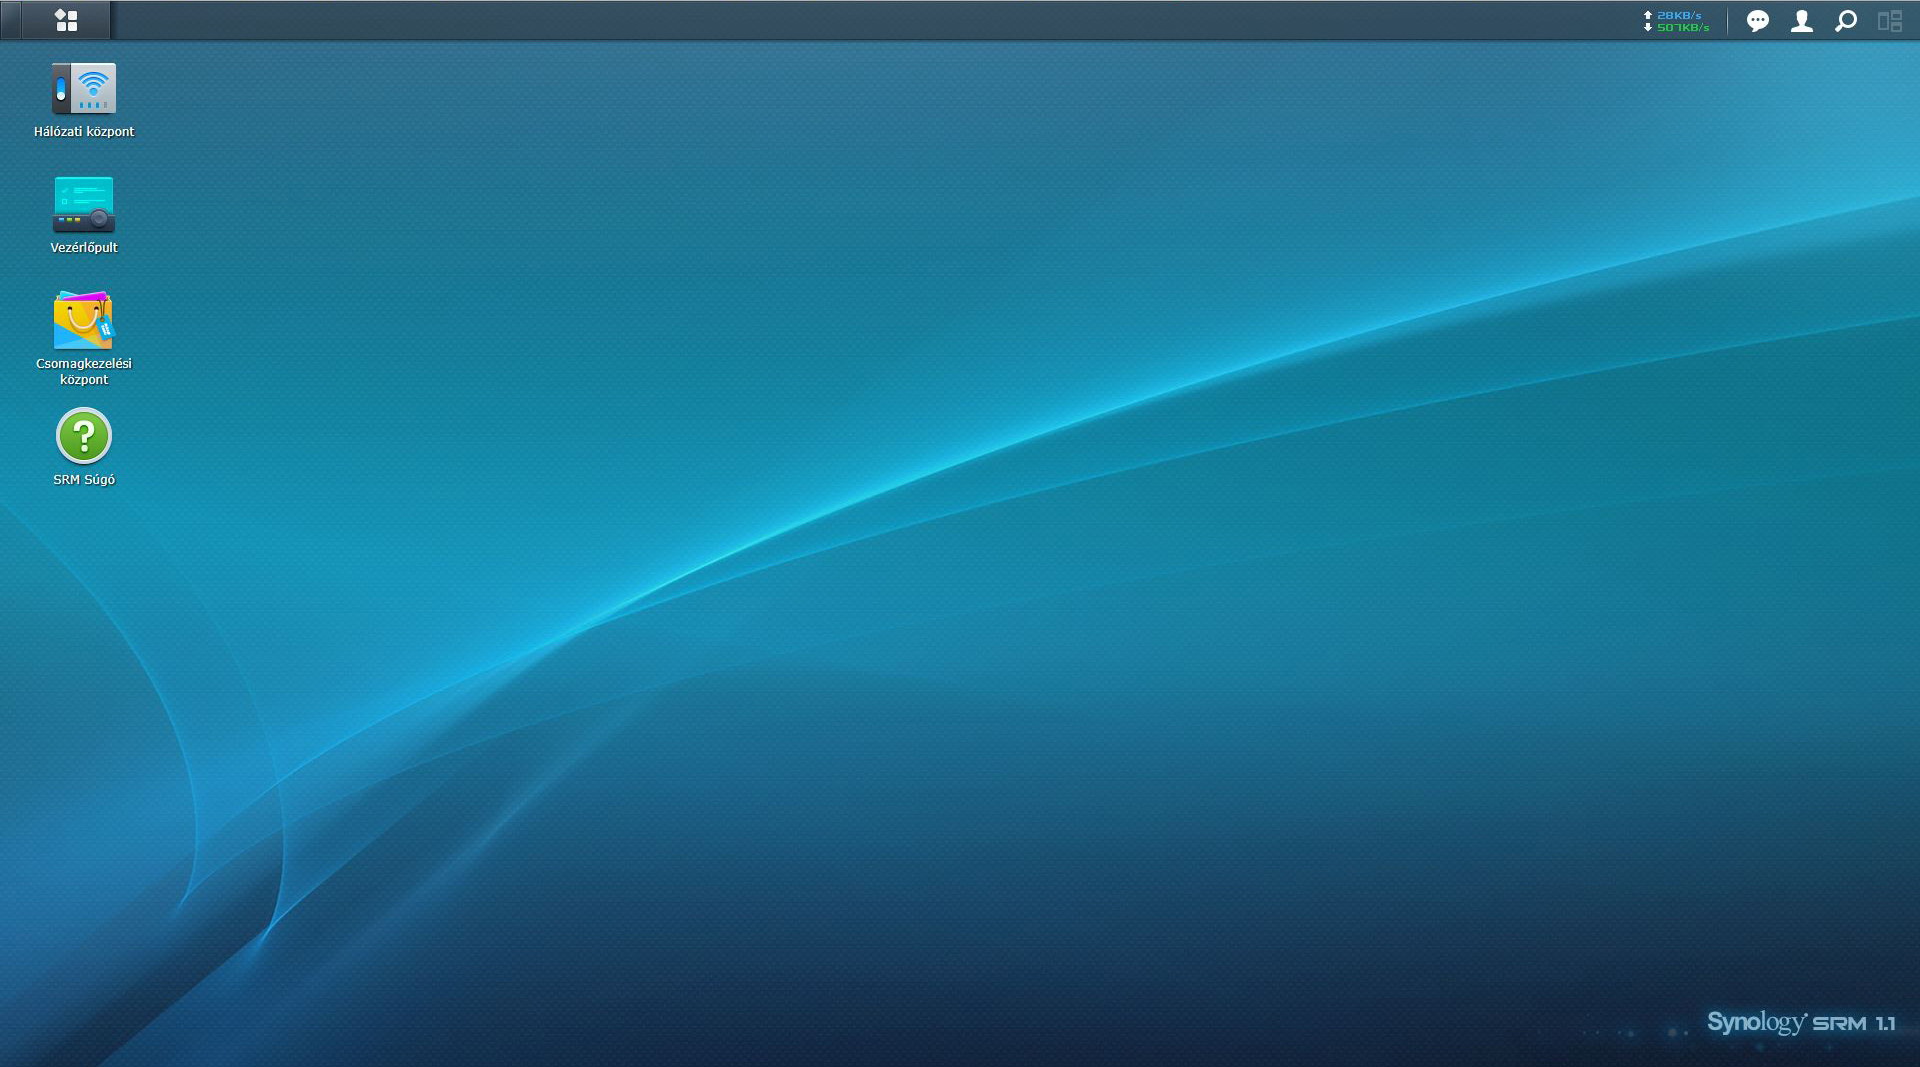The image size is (1920, 1067).
Task: Toggle the widgets panel icon
Action: pyautogui.click(x=1890, y=21)
